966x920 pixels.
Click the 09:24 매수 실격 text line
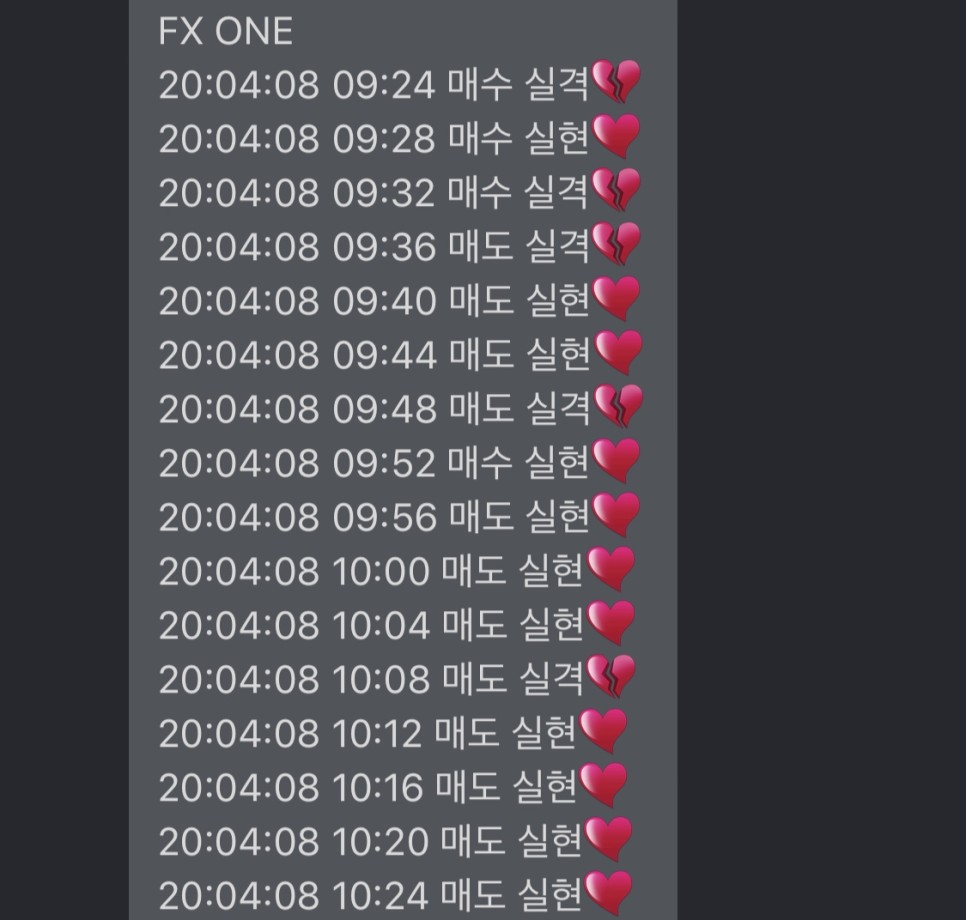pos(373,84)
